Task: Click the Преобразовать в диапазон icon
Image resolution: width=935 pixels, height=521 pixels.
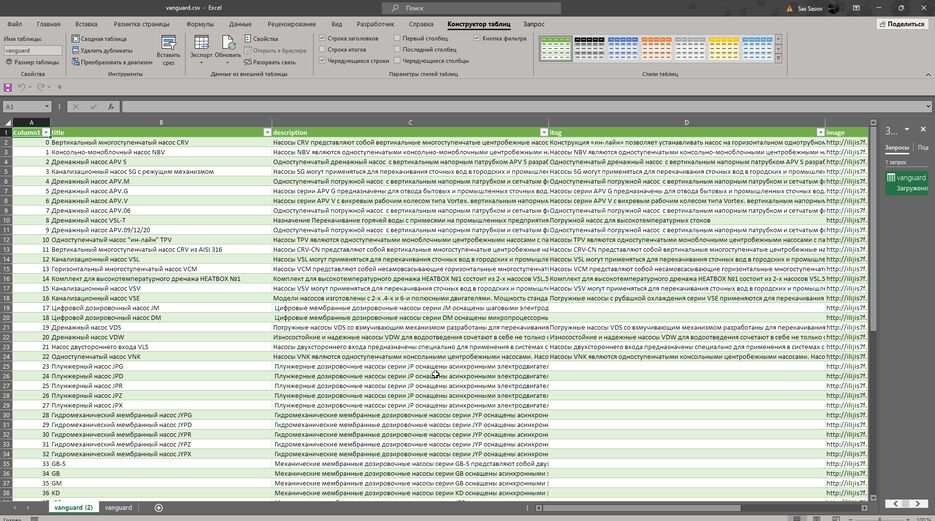Action: click(x=76, y=62)
